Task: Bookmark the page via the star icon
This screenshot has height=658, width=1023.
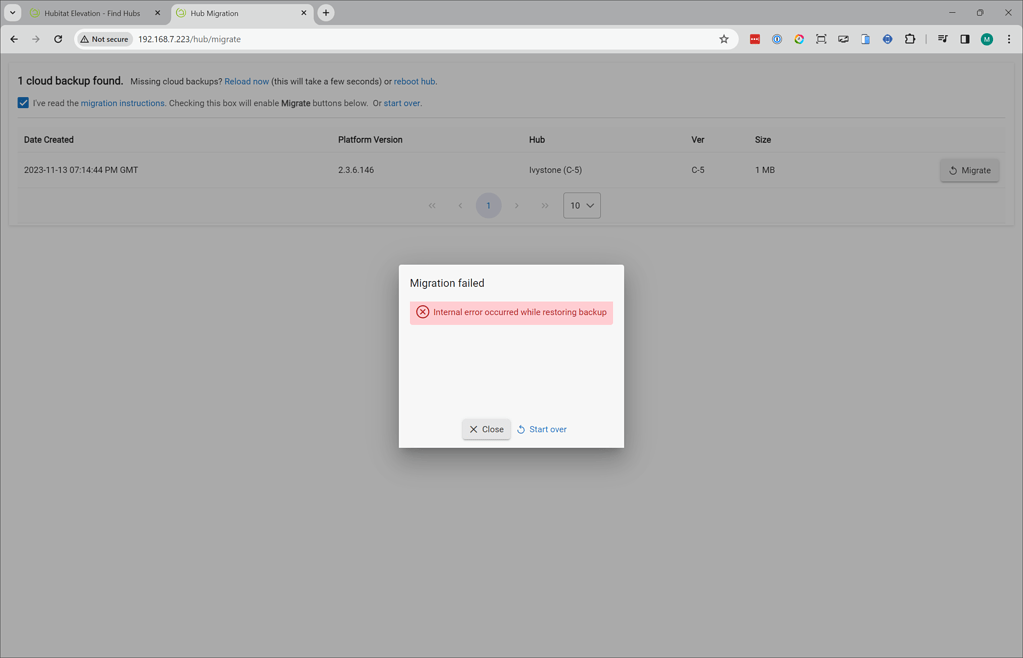Action: (724, 38)
